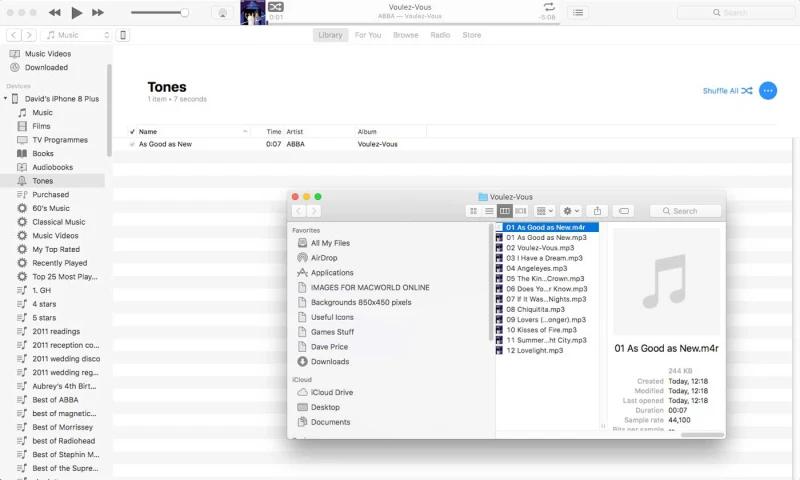
Task: Open Finder's Action gear dropdown
Action: pyautogui.click(x=572, y=211)
